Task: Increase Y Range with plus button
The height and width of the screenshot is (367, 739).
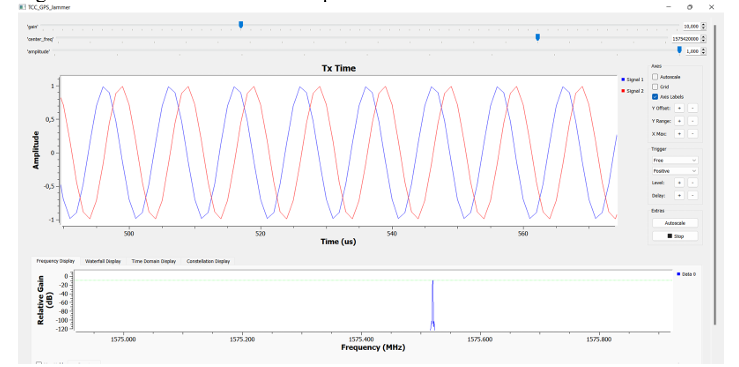Action: pyautogui.click(x=679, y=121)
